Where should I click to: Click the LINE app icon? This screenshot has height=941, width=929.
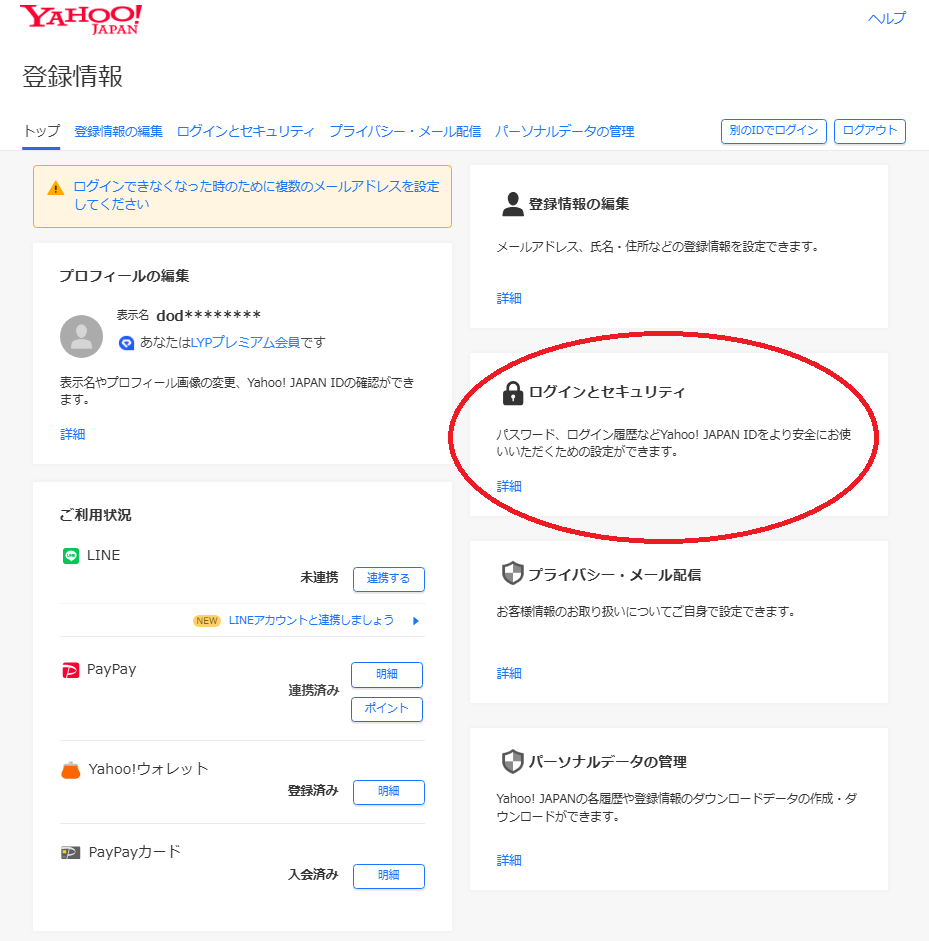click(70, 555)
